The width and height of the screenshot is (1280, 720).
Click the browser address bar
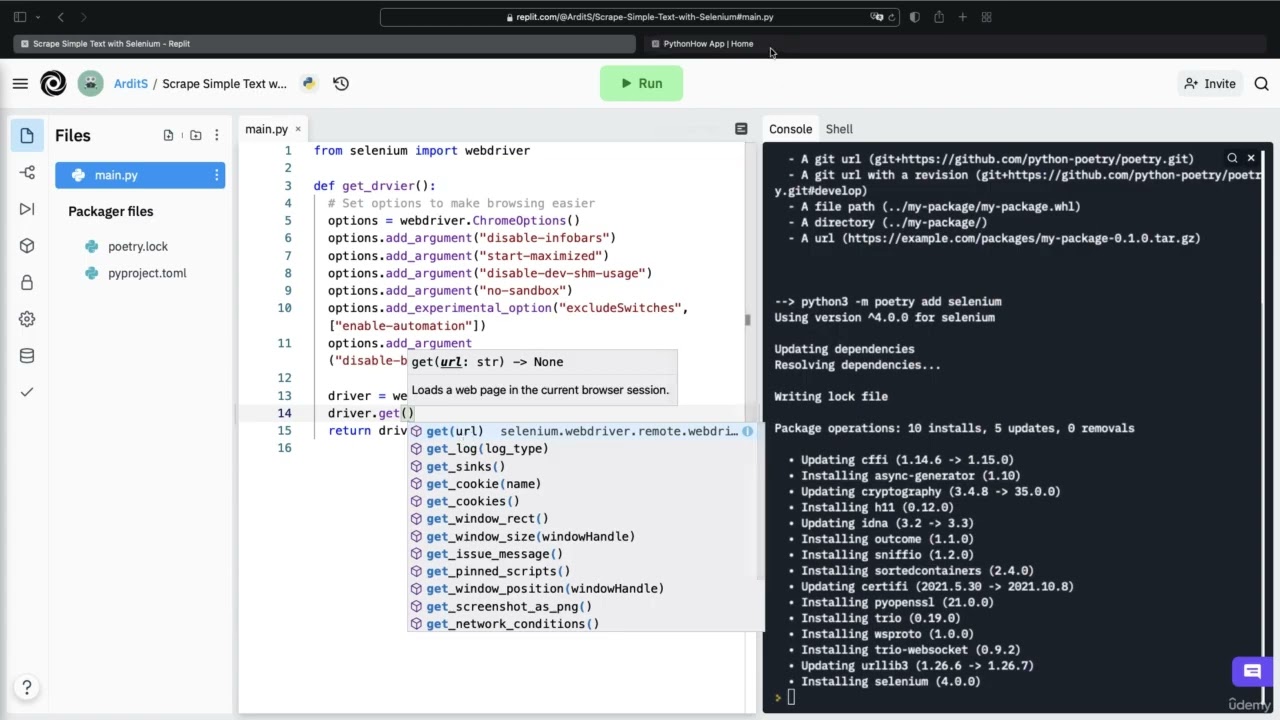[x=640, y=17]
